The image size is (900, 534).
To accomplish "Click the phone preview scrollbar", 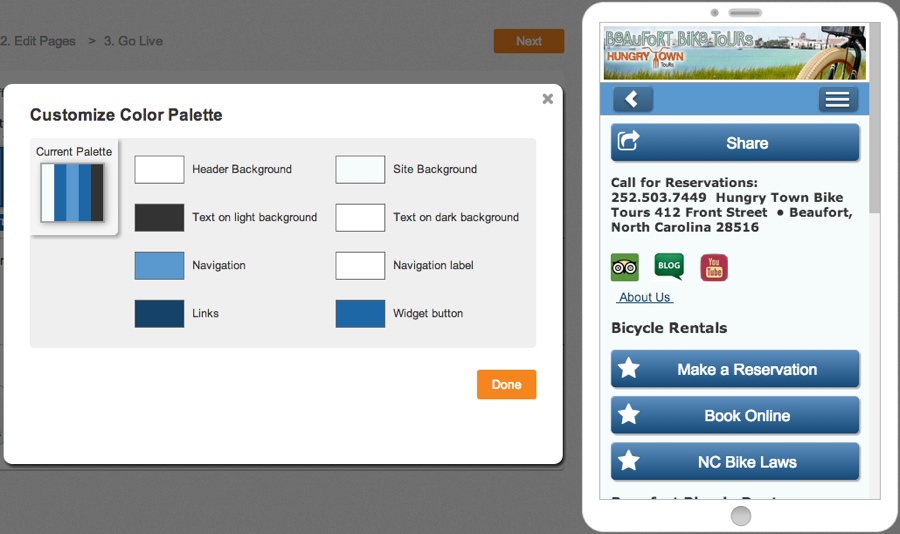I will (x=875, y=118).
